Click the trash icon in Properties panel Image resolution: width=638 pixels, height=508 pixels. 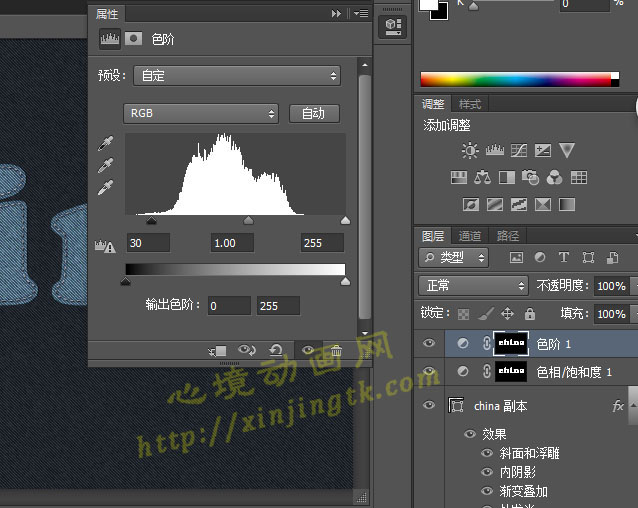[336, 351]
